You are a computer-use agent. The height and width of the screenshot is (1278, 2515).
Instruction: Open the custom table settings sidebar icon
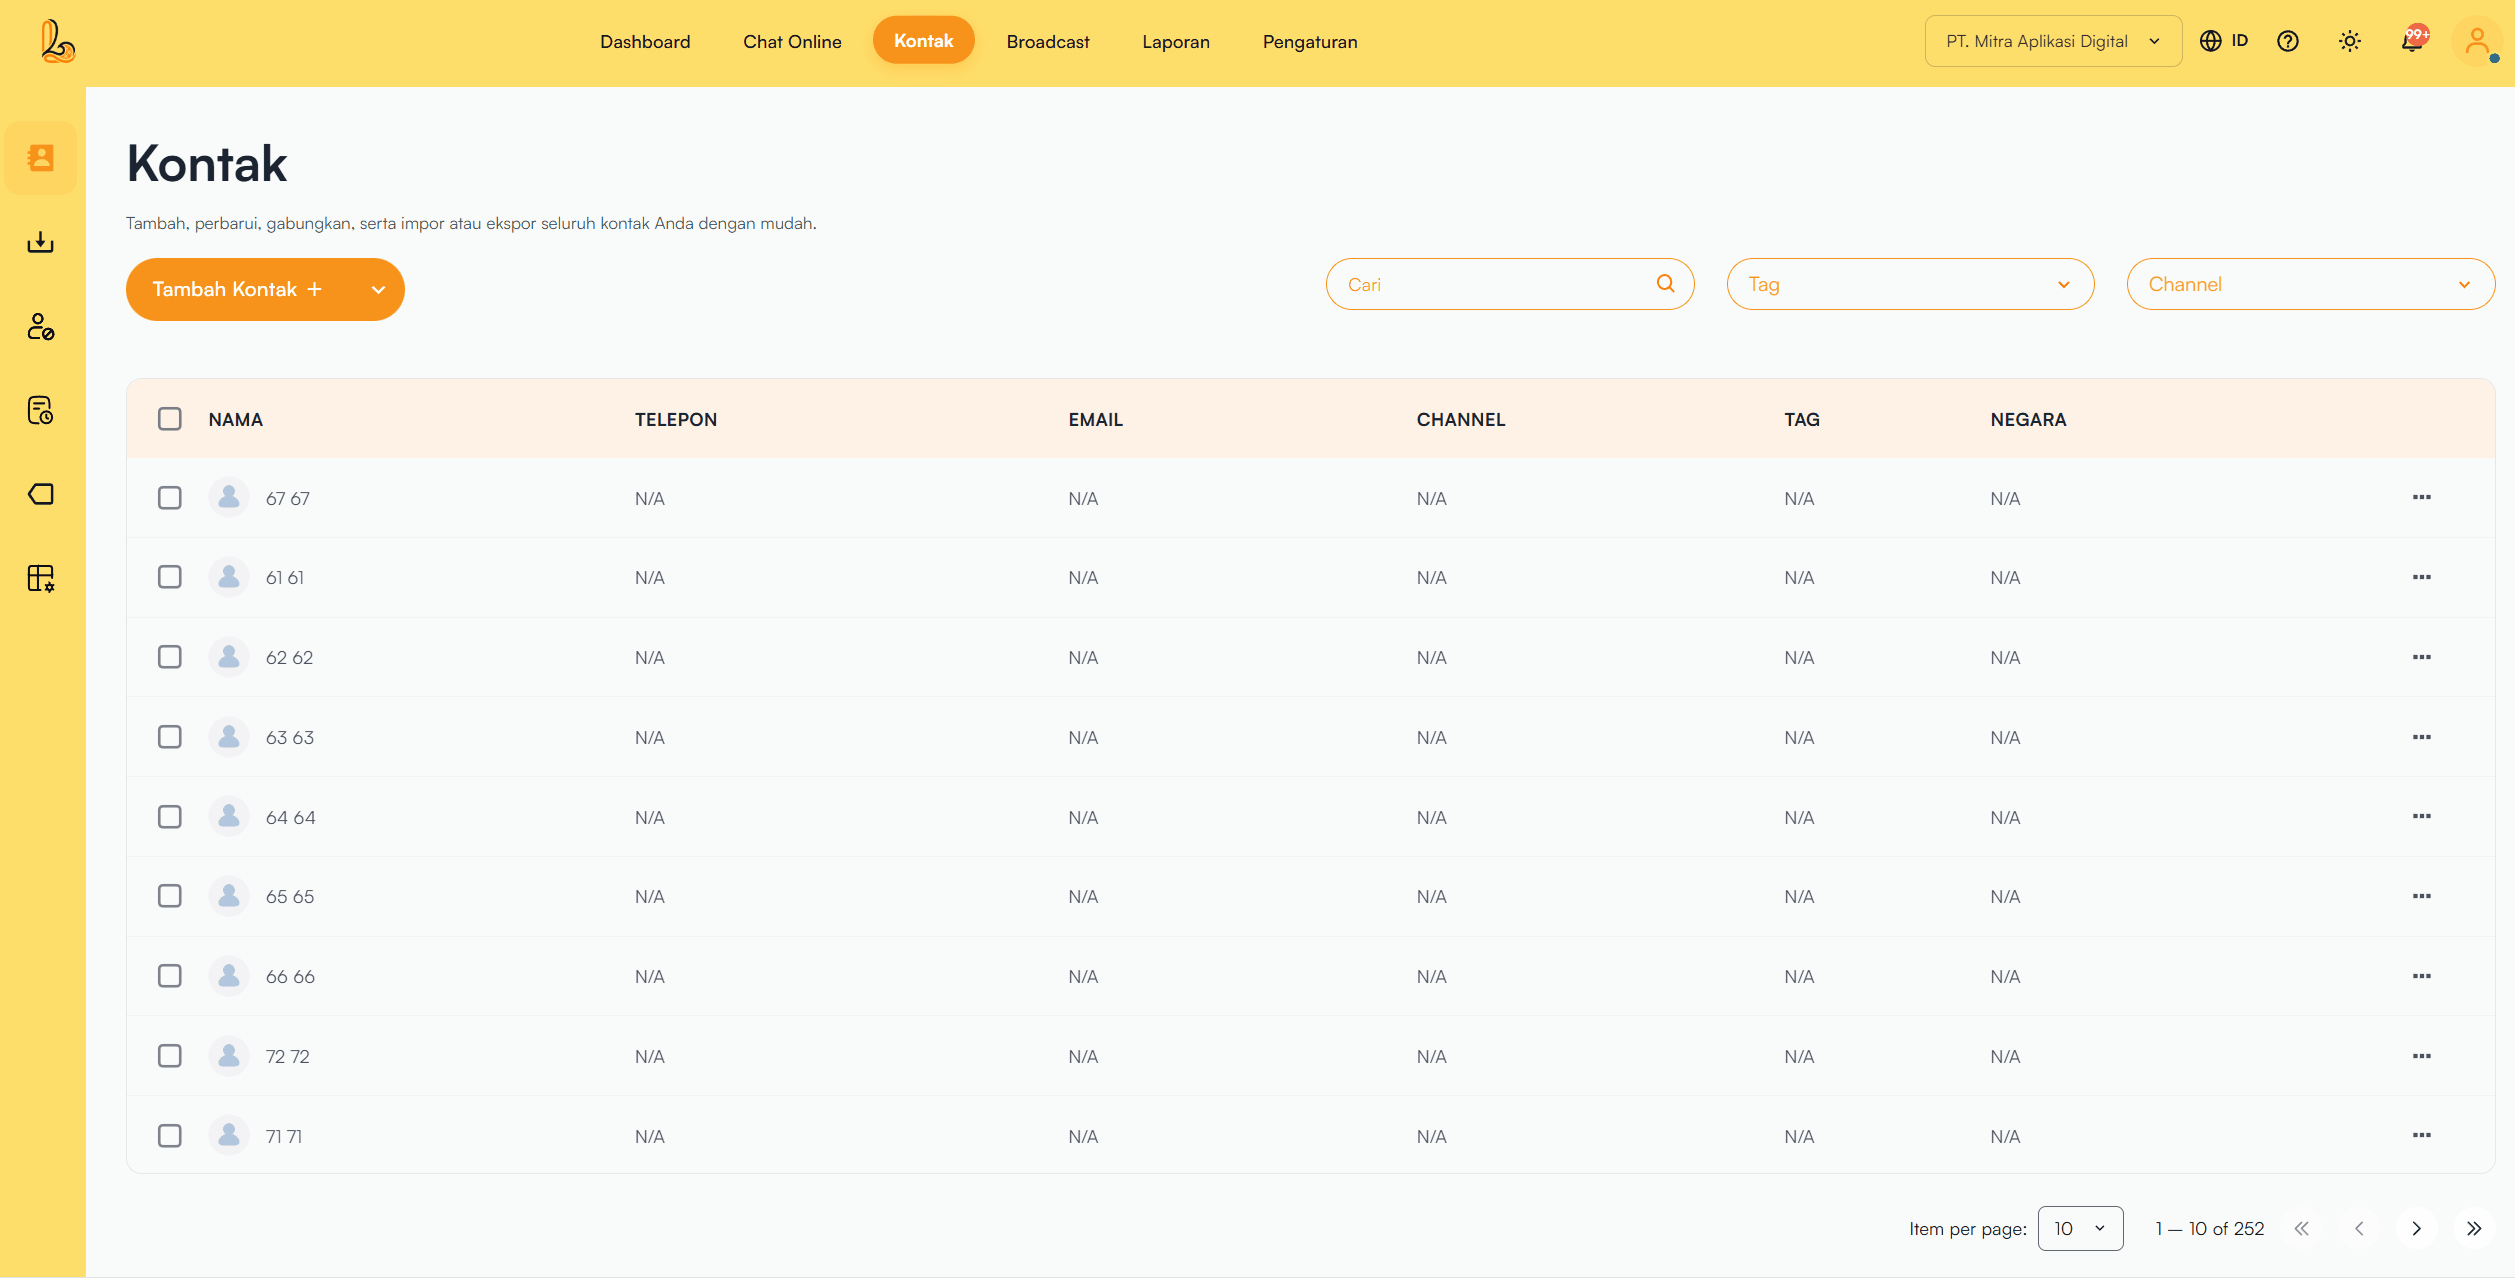click(x=40, y=578)
